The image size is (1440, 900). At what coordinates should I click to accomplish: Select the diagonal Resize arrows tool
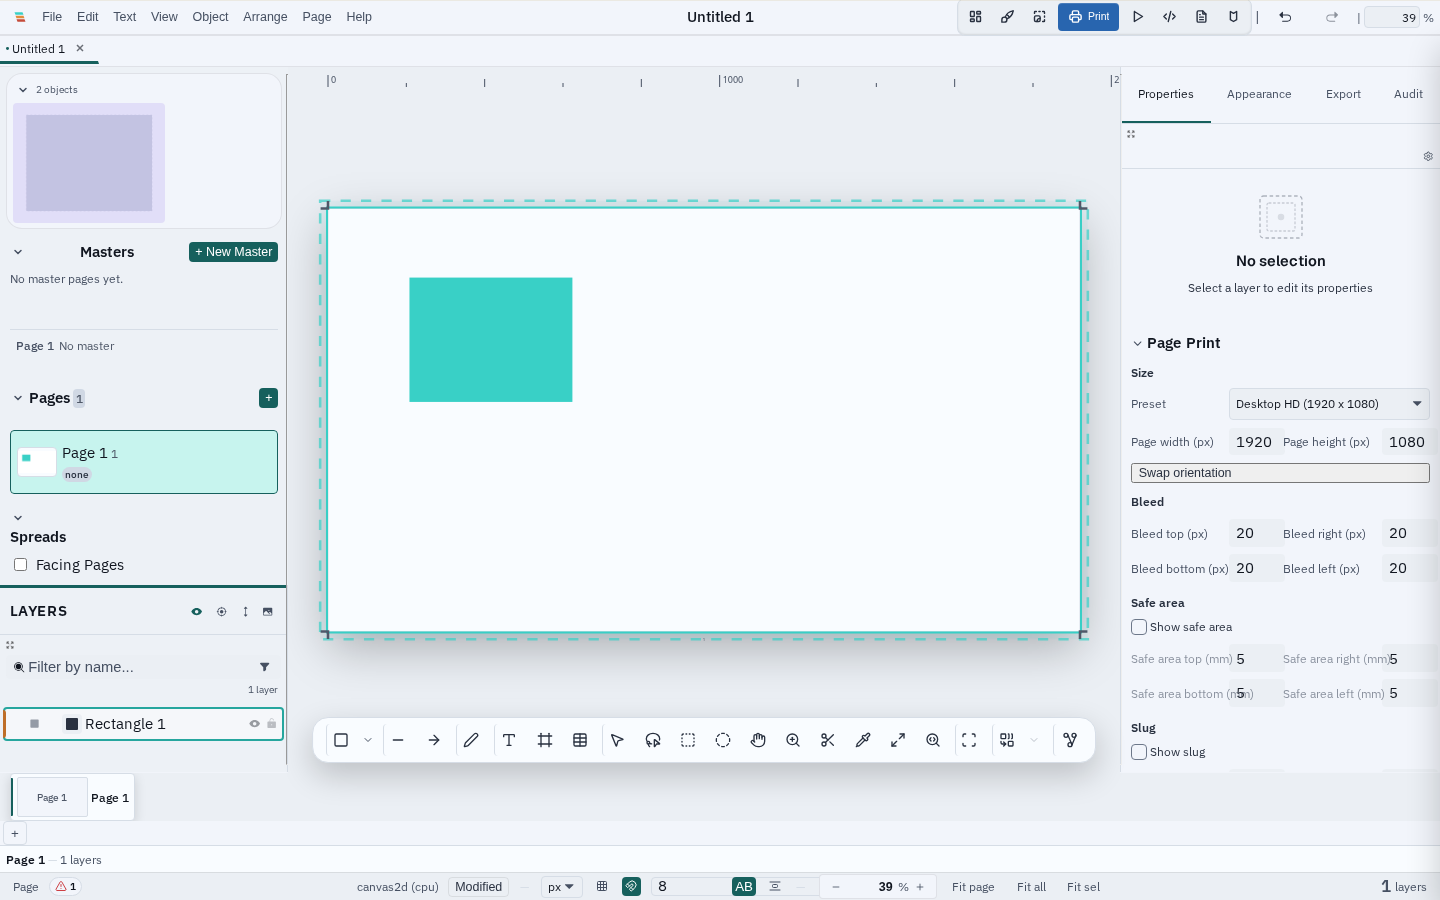(898, 740)
